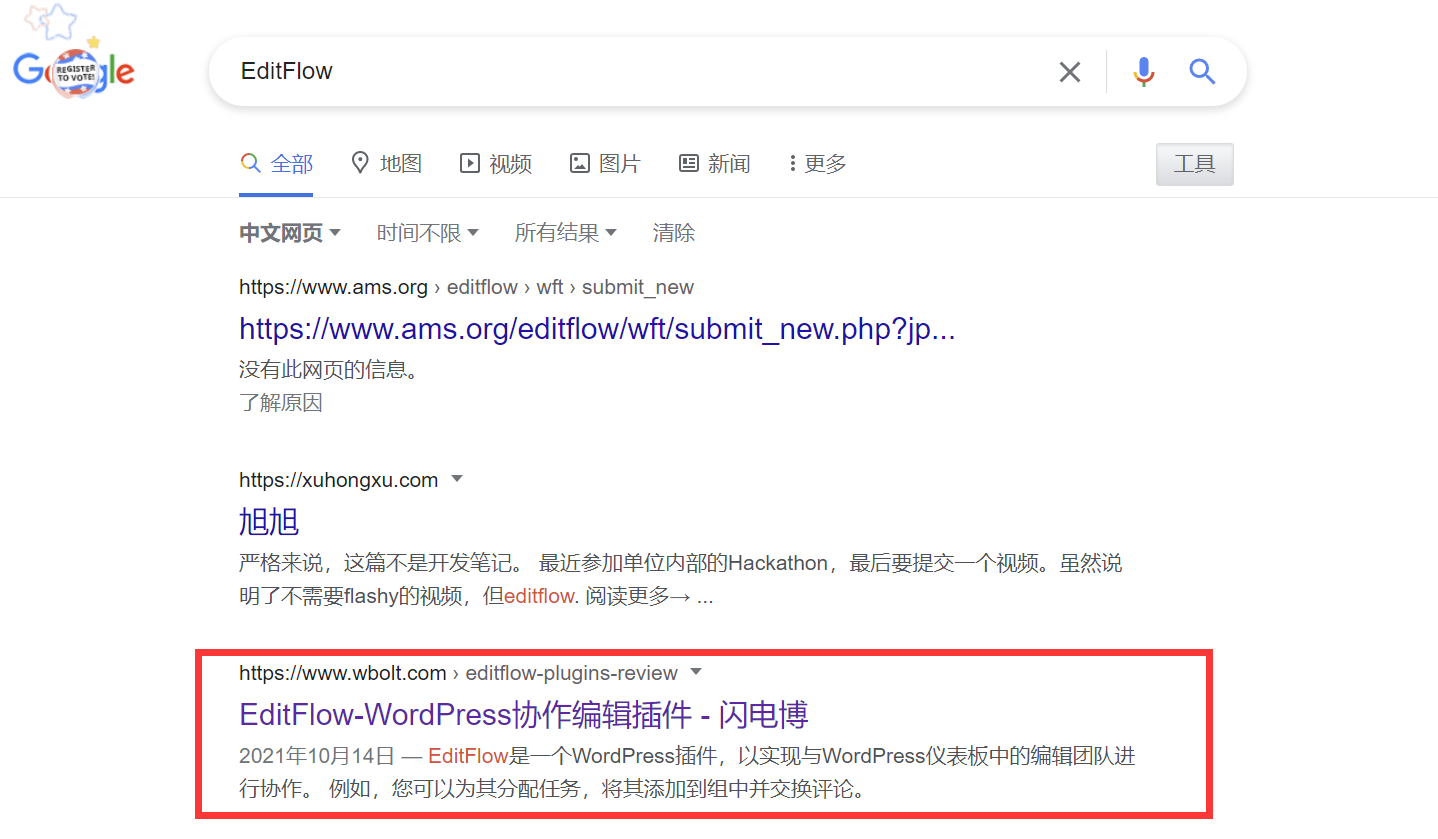Open the 更多 (More) menu

tap(818, 162)
